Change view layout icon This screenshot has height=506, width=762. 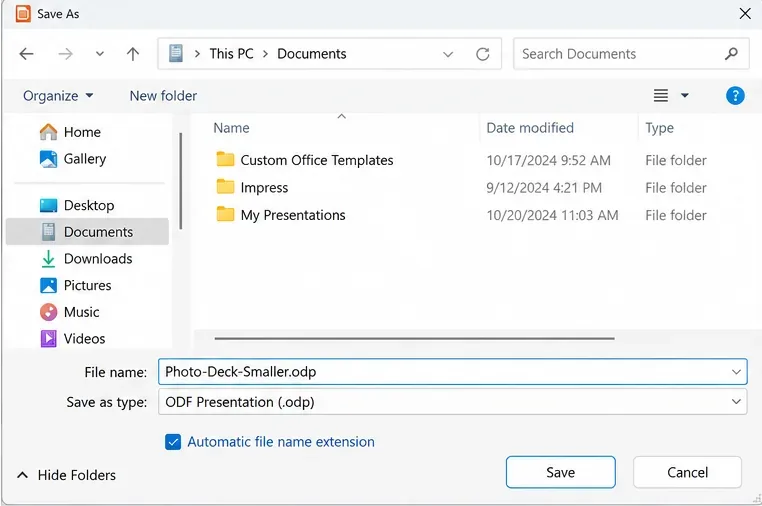click(660, 95)
